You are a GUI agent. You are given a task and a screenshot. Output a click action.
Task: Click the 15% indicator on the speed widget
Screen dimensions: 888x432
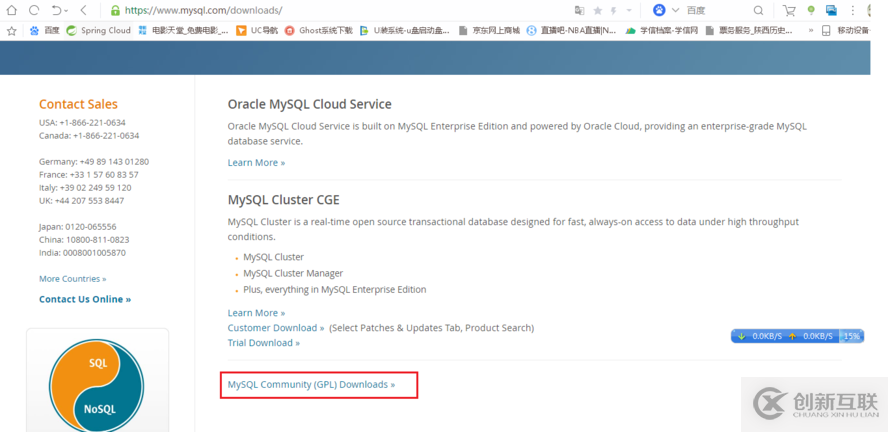(851, 336)
